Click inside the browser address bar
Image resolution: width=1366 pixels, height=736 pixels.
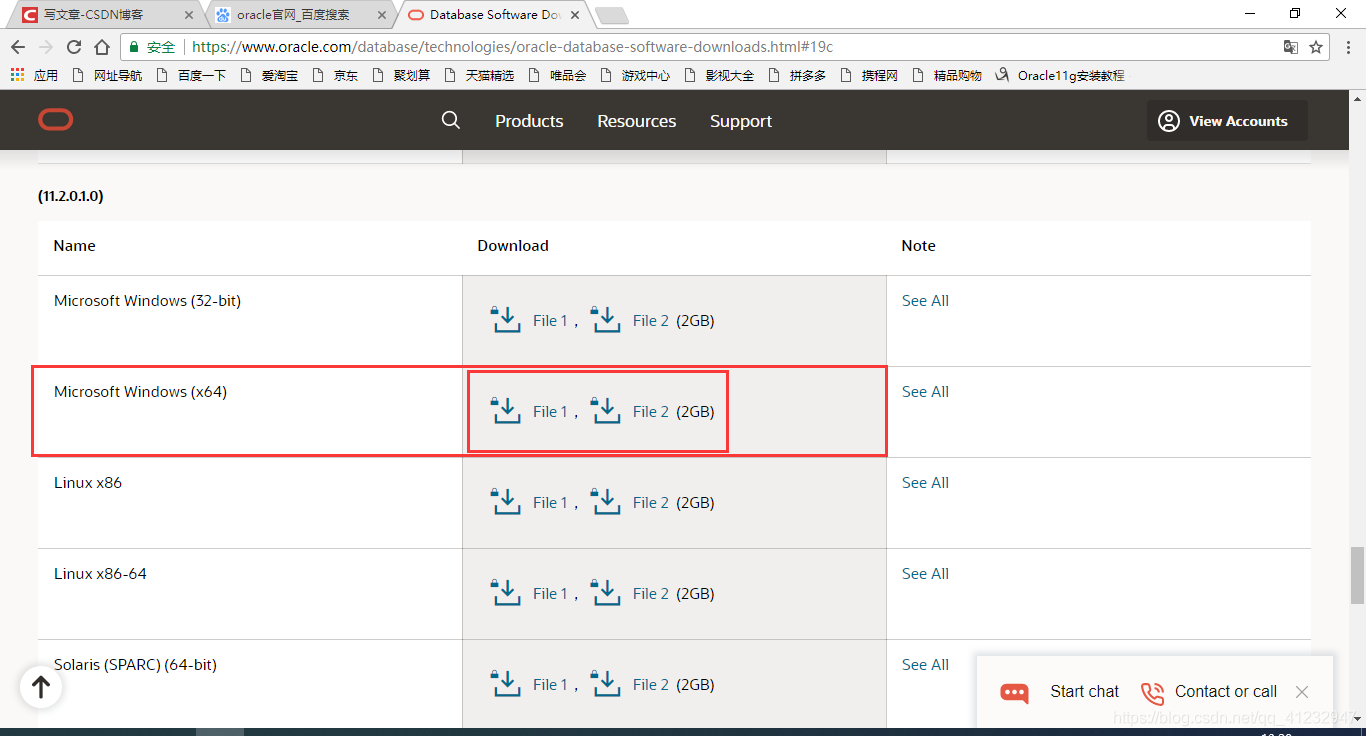tap(600, 46)
